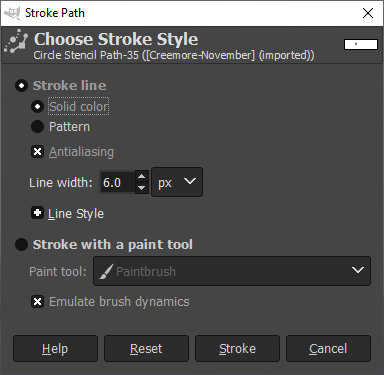The height and width of the screenshot is (375, 384).
Task: Click the Stroke button
Action: coord(237,349)
